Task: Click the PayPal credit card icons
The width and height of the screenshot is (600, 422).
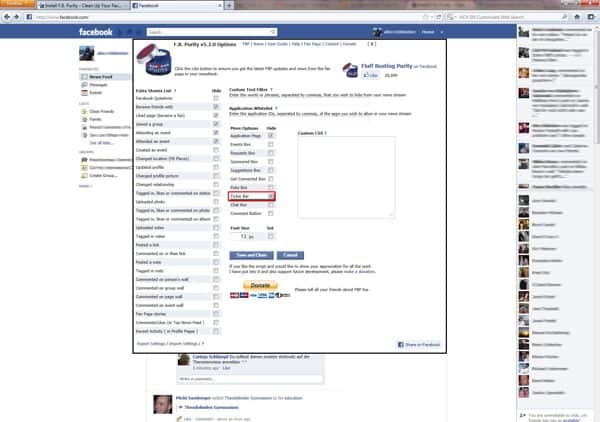Action: pyautogui.click(x=260, y=295)
